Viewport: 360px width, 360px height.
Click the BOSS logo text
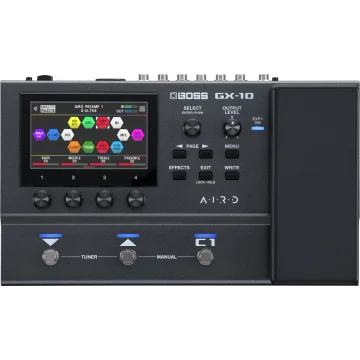coord(189,96)
